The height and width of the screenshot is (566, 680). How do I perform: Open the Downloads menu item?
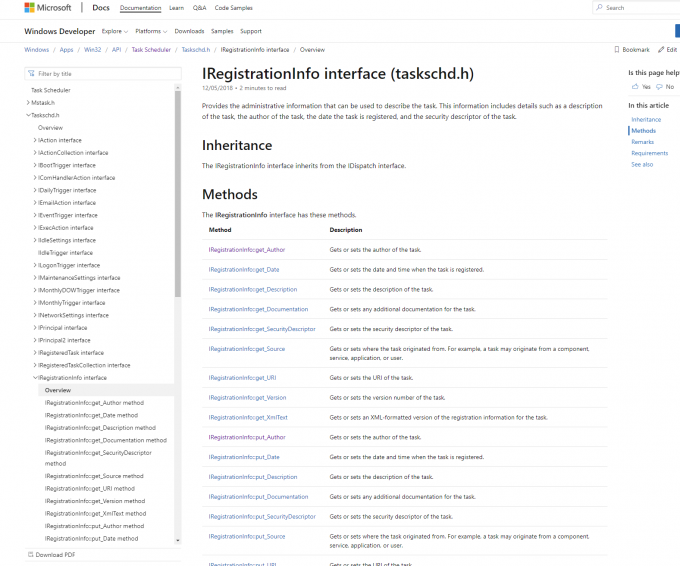coord(189,31)
